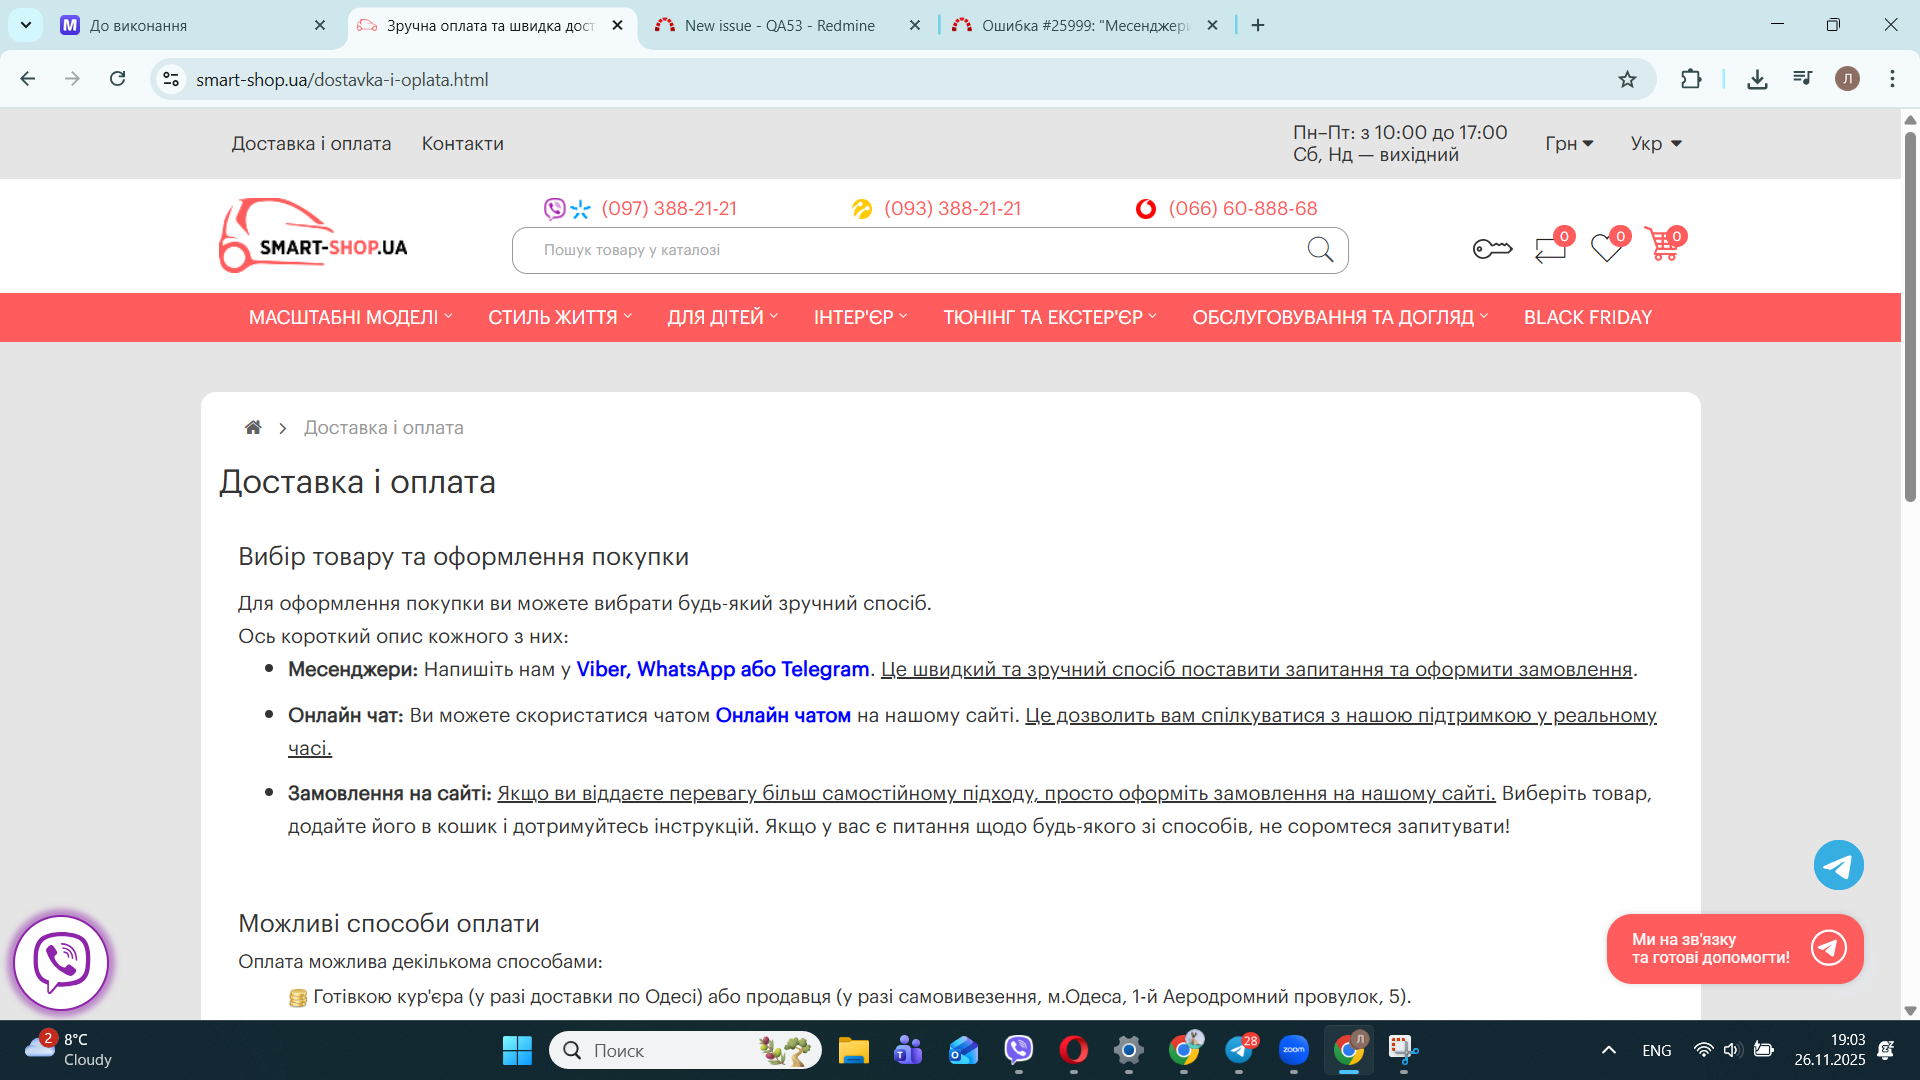This screenshot has height=1080, width=1920.
Task: Expand the Укр language dropdown
Action: click(x=1656, y=144)
